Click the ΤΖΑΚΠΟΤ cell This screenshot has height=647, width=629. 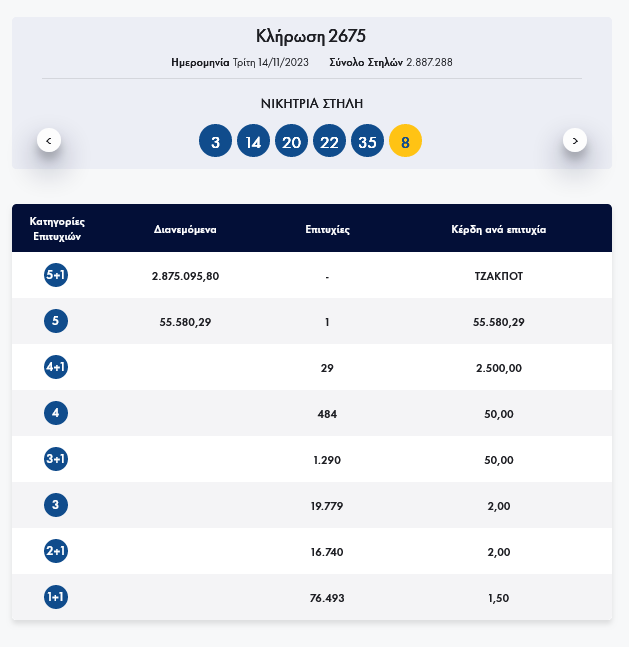(x=498, y=276)
